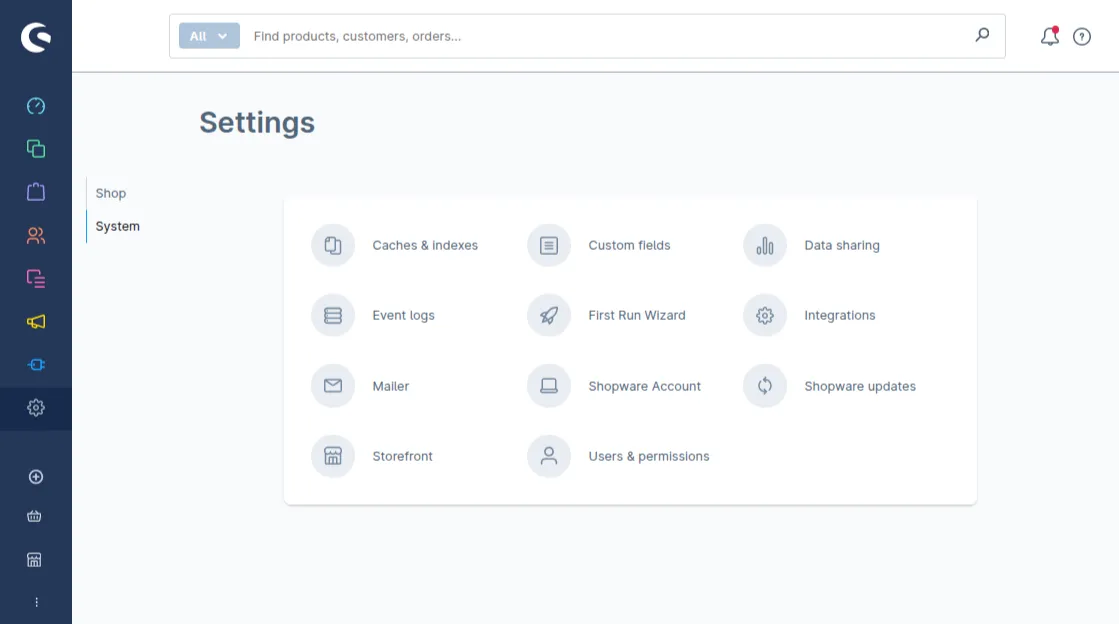Click the Event logs icon
Image resolution: width=1119 pixels, height=624 pixels.
(x=333, y=316)
